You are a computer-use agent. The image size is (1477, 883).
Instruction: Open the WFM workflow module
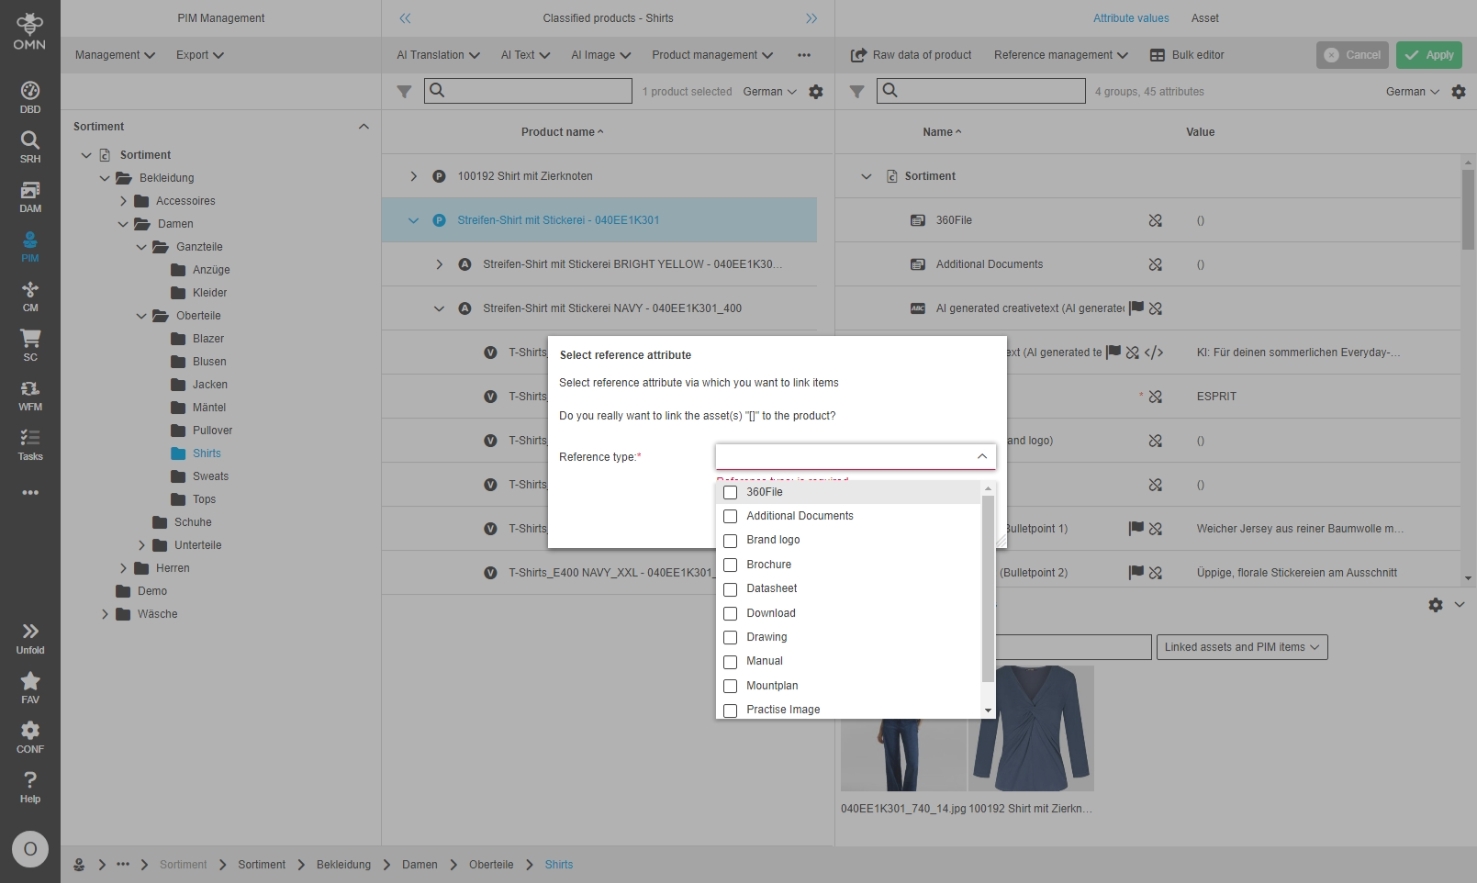coord(30,394)
